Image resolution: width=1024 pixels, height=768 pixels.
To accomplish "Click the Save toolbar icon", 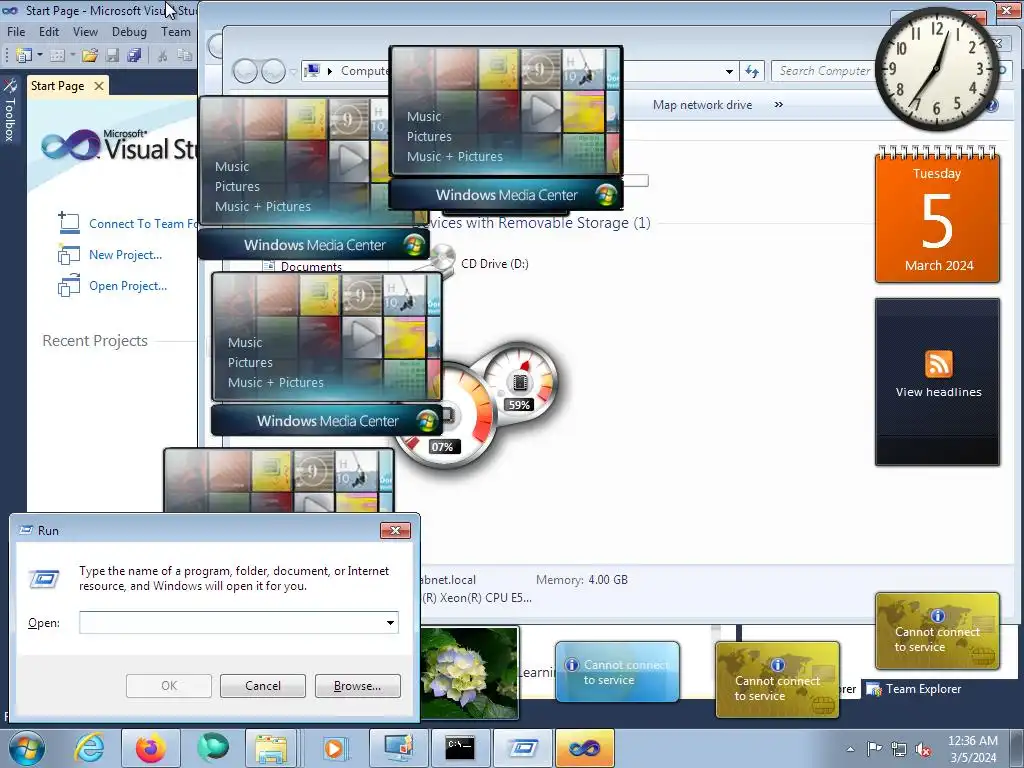I will tap(112, 56).
